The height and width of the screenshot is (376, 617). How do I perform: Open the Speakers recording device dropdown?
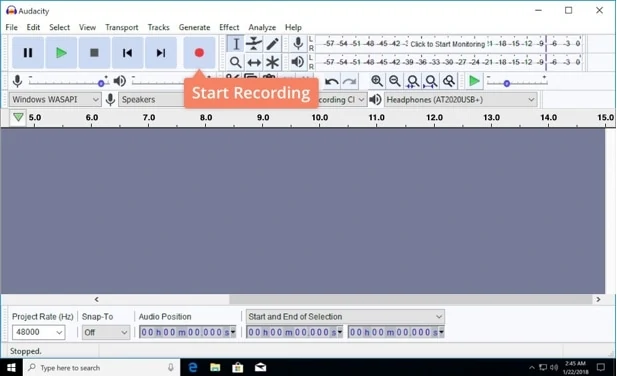[151, 100]
